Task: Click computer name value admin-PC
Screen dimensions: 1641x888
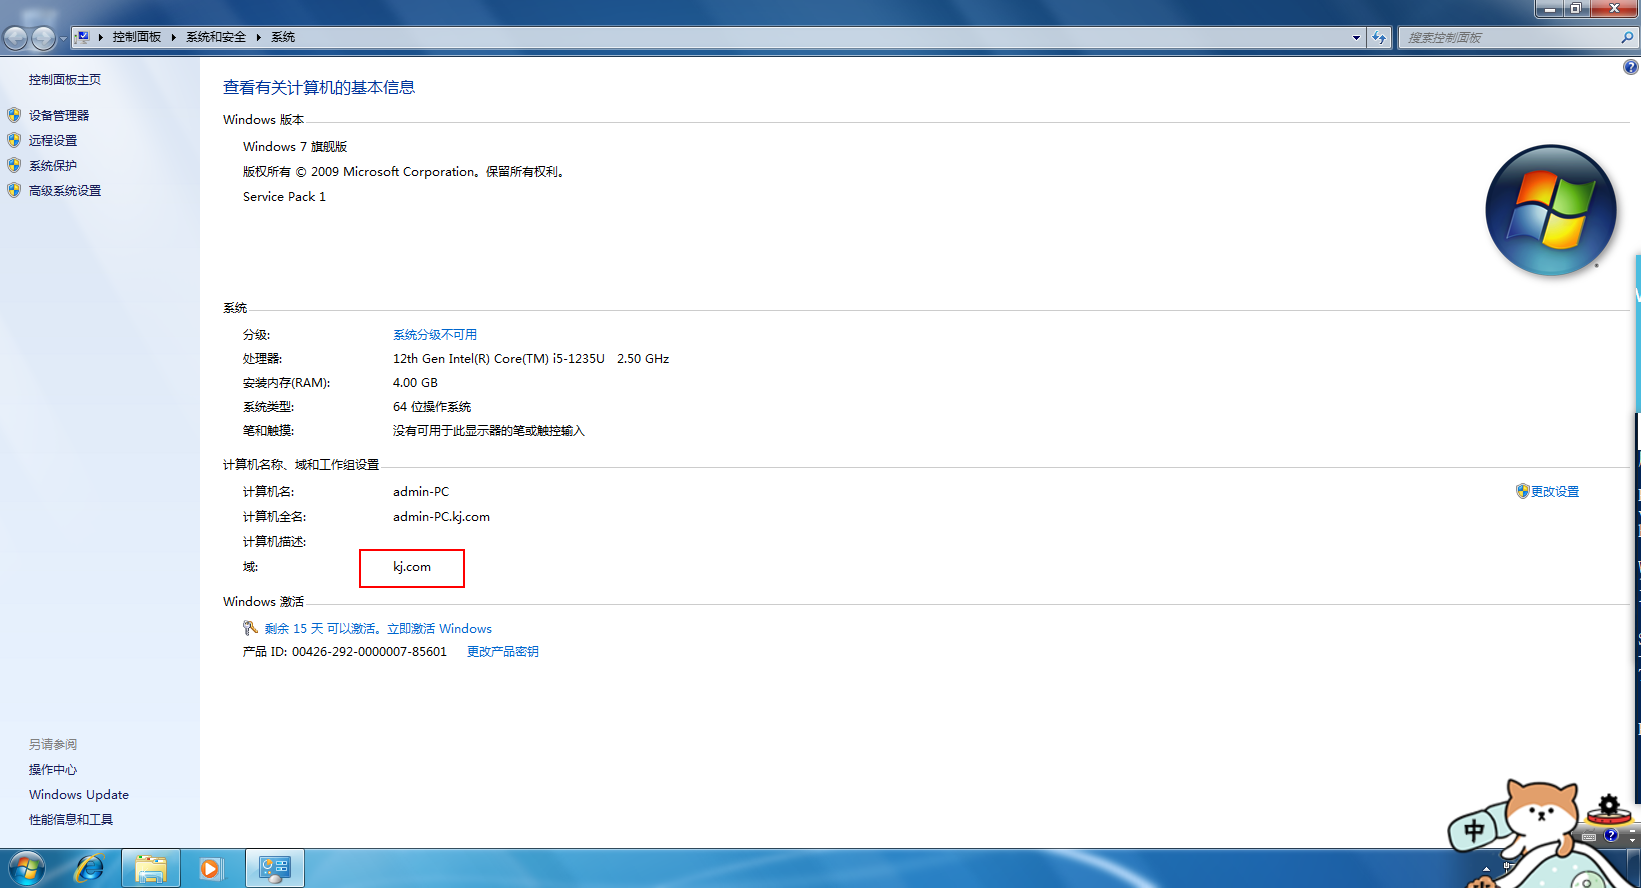Action: (421, 492)
